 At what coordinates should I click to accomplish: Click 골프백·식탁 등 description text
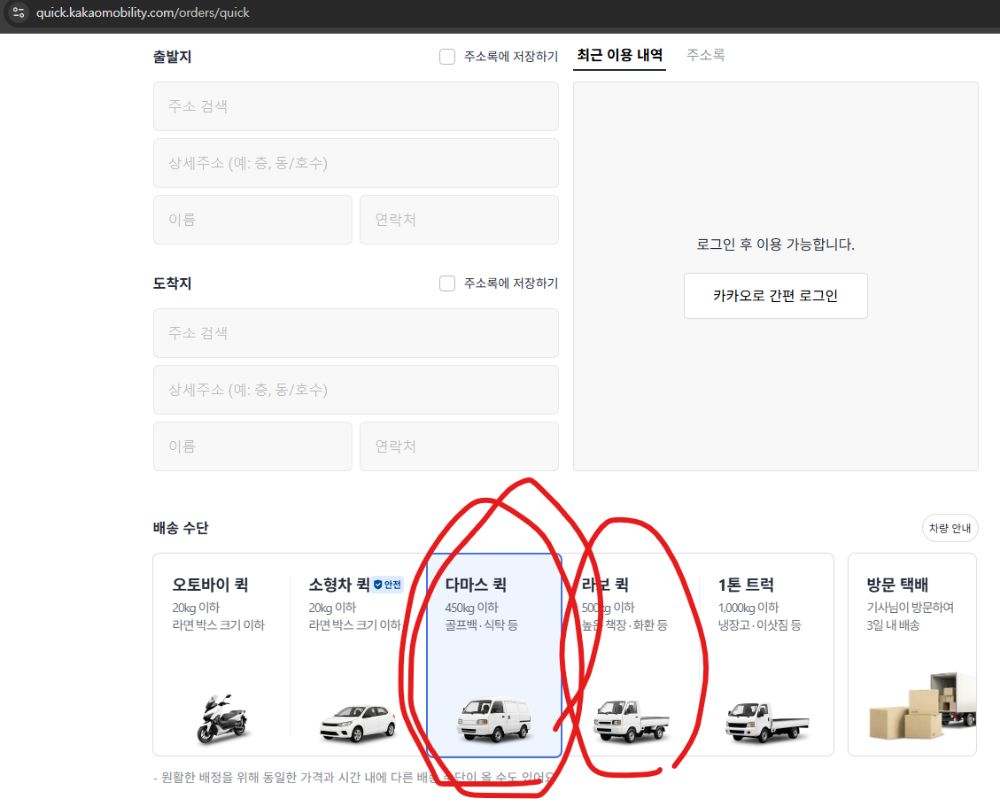tap(482, 625)
